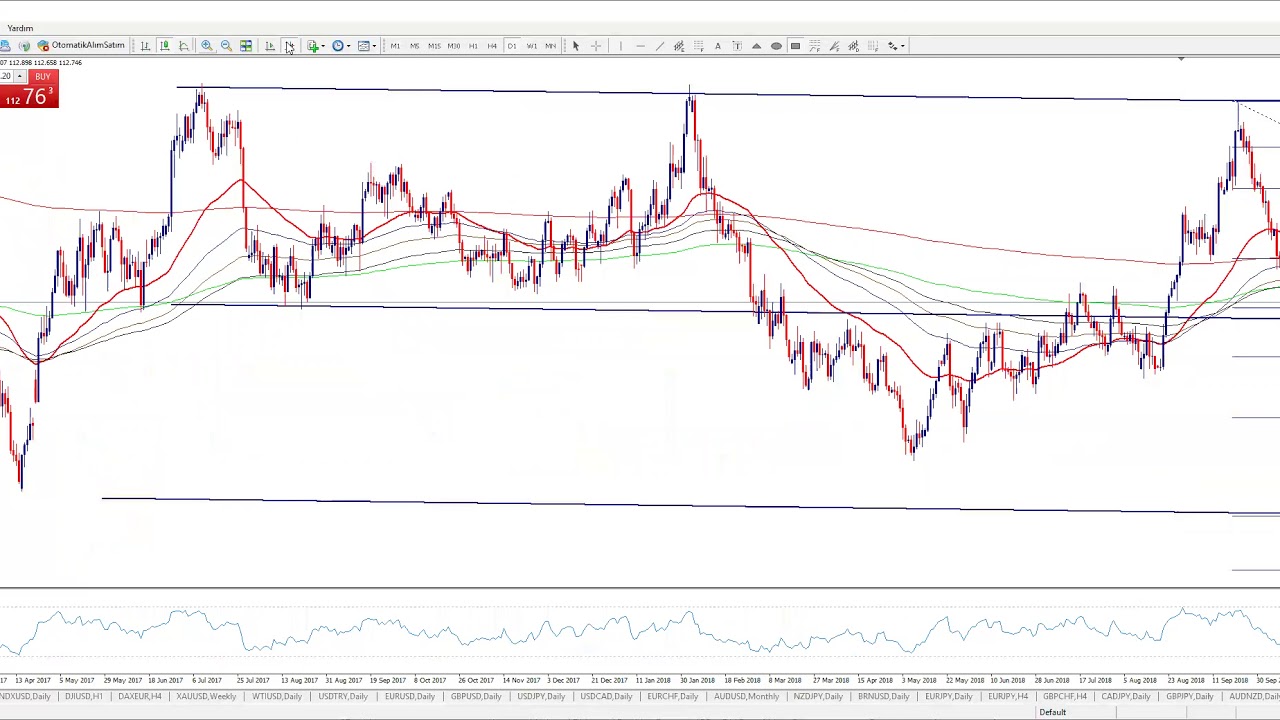Expand the periodicity clock dropdown
Screen dimensions: 1280x720
pos(348,46)
